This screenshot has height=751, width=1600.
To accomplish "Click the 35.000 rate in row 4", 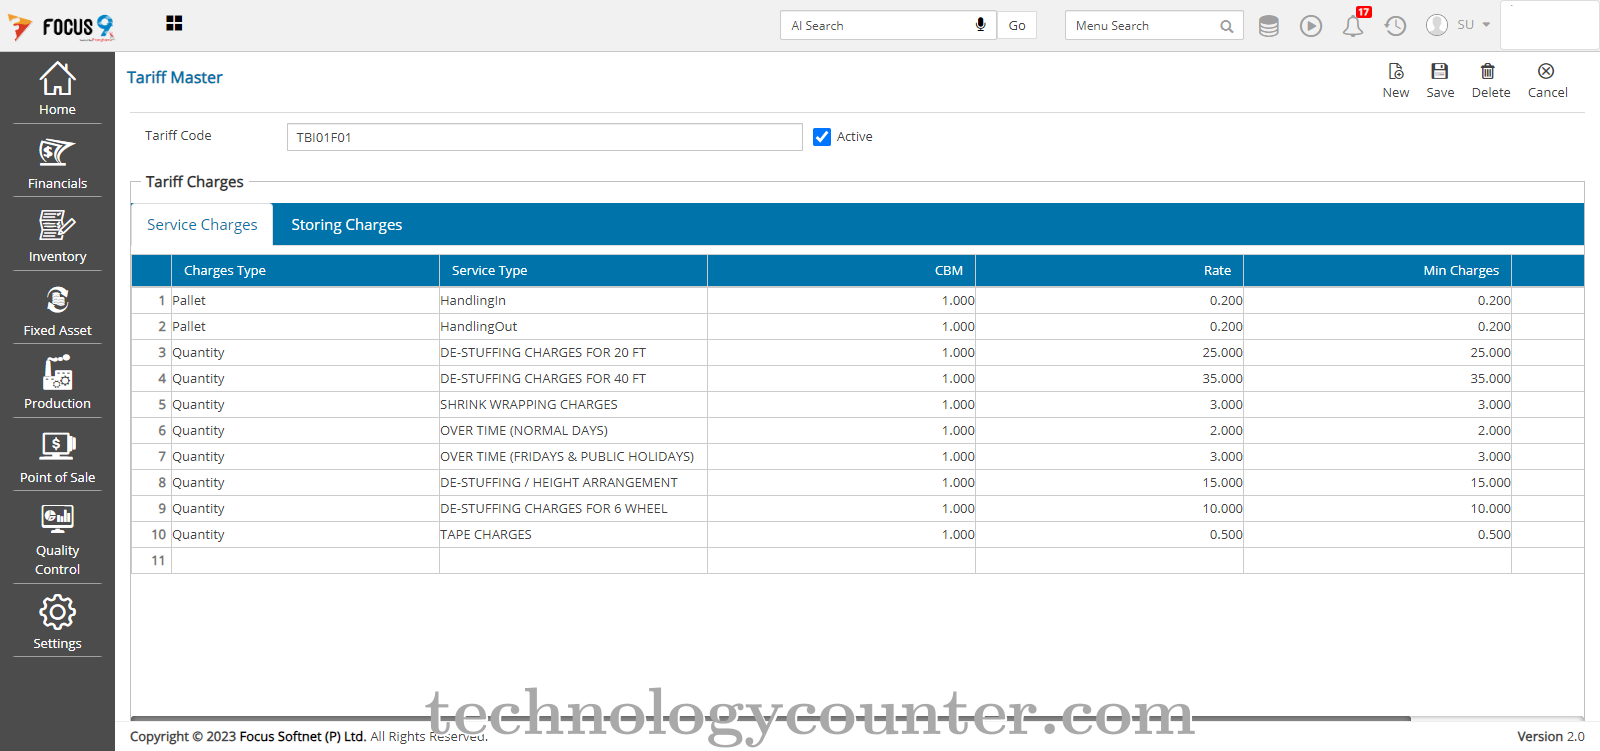I will [1109, 378].
